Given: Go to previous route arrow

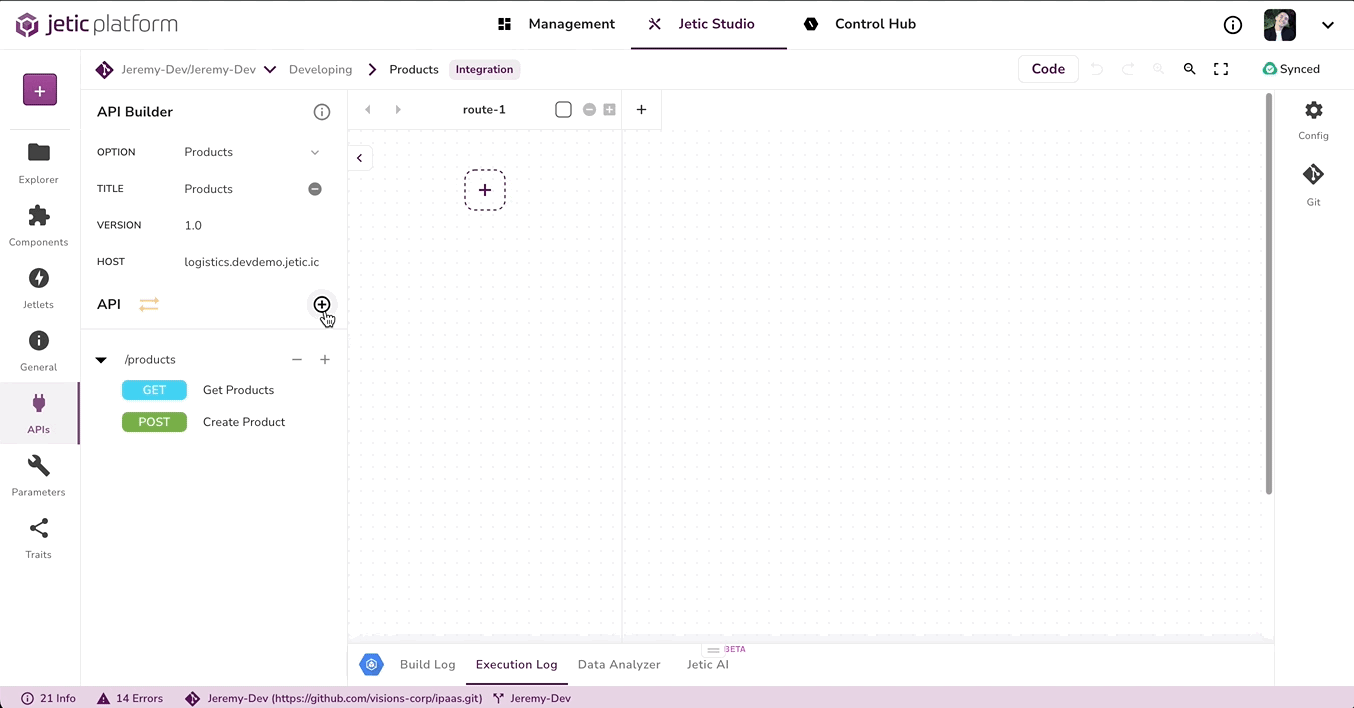Looking at the screenshot, I should (x=368, y=110).
